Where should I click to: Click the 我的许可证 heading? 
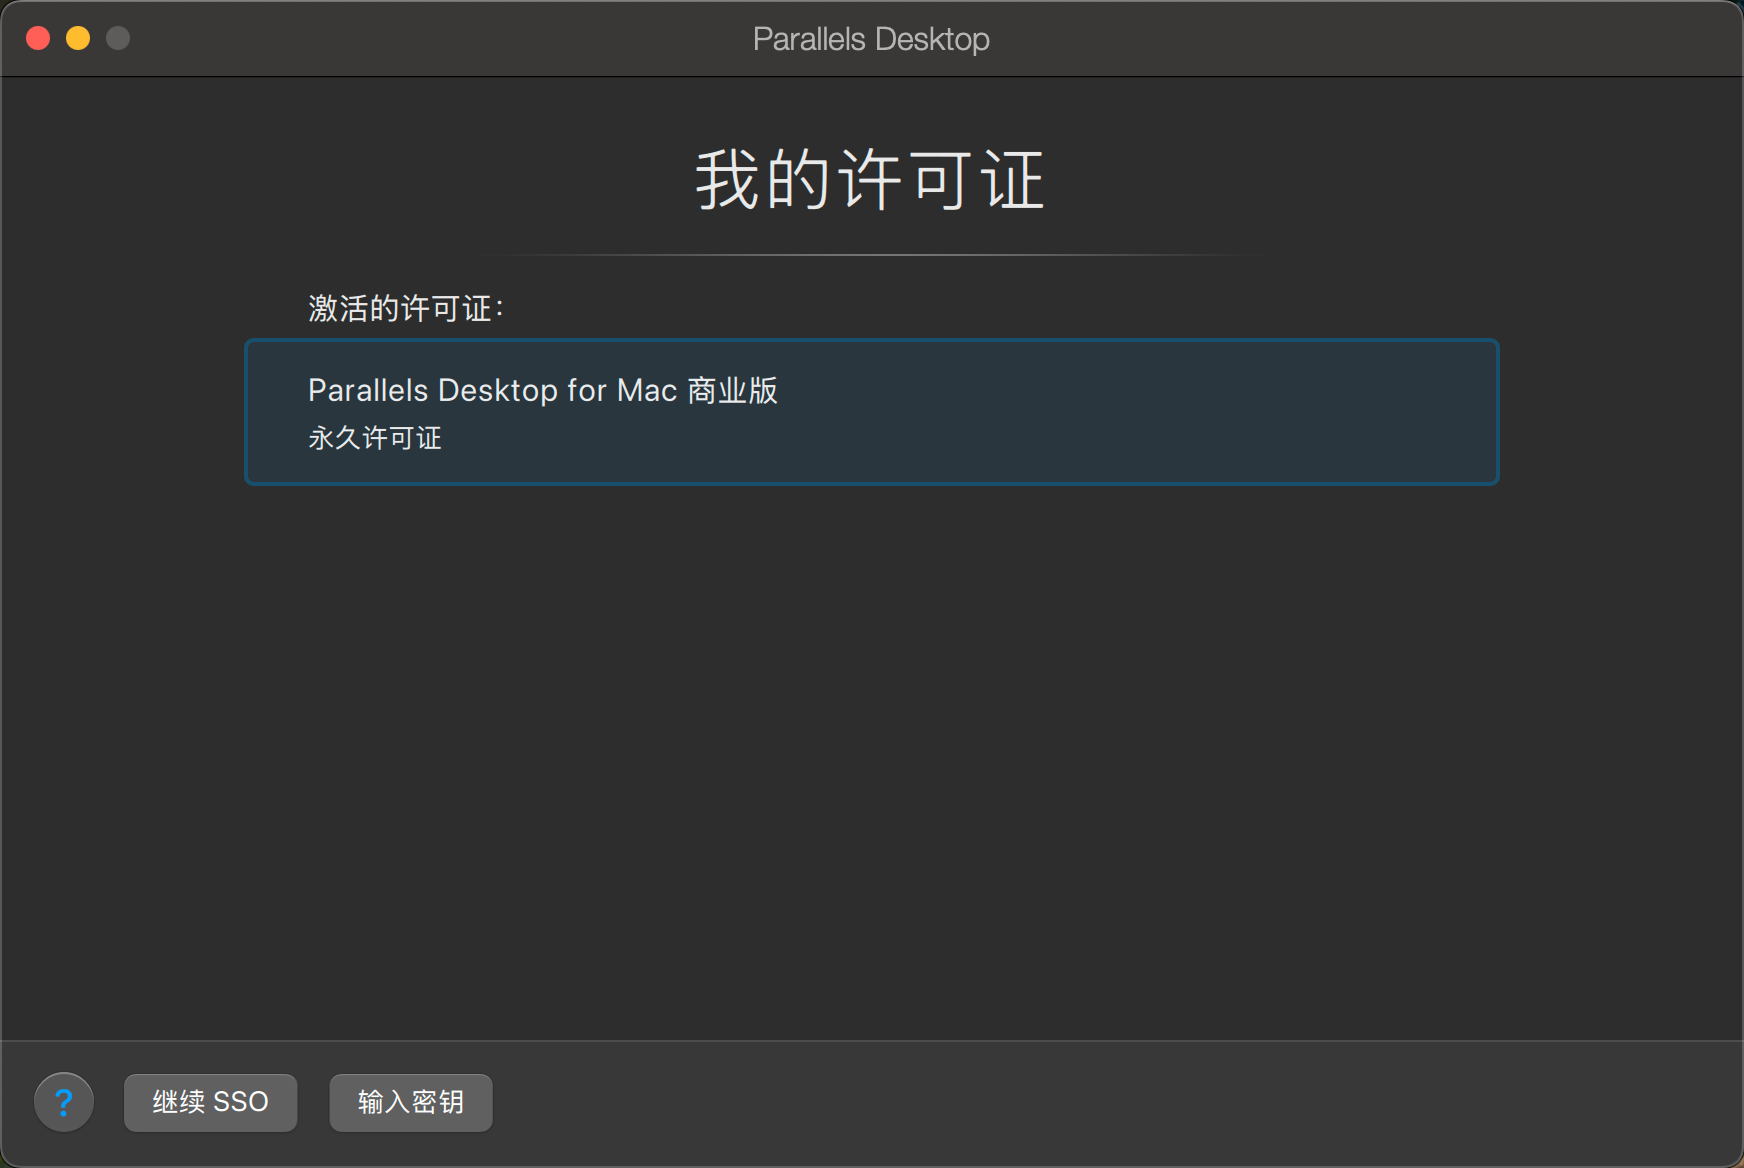871,180
